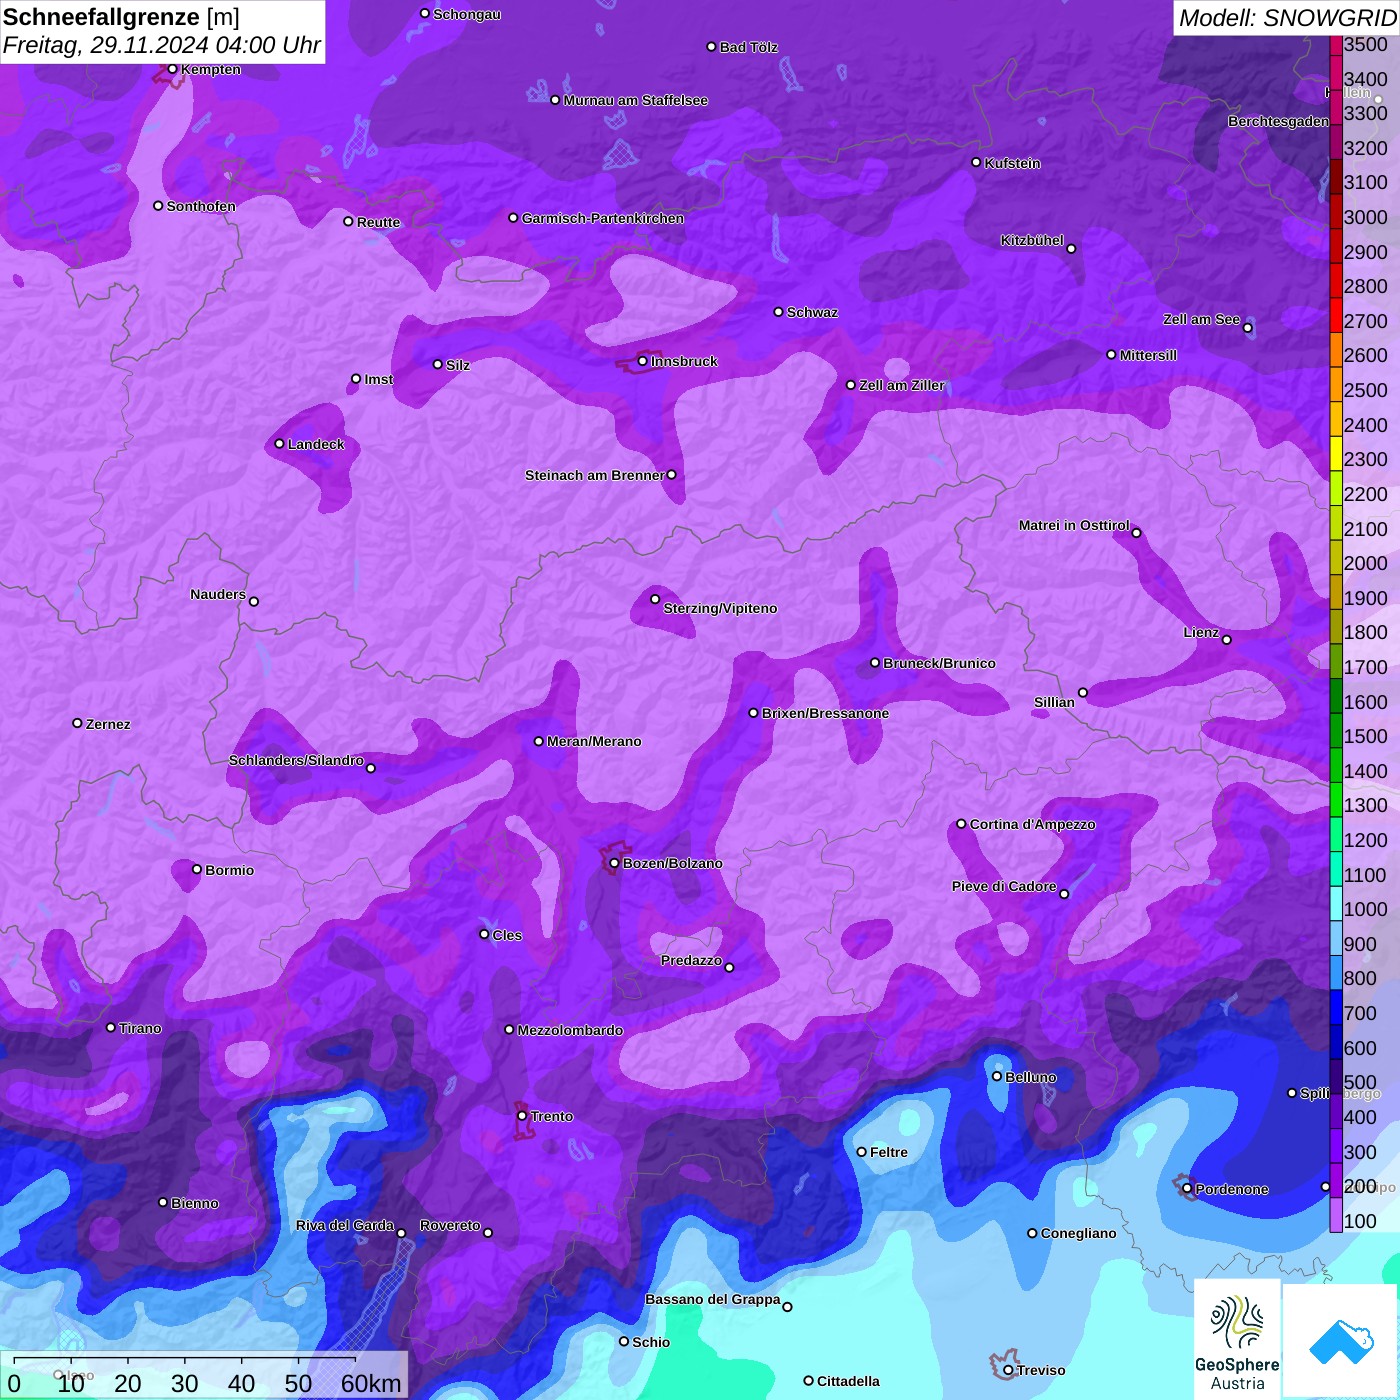Select the 'Brixen/Bressanone' map label
1400x1400 pixels.
825,713
